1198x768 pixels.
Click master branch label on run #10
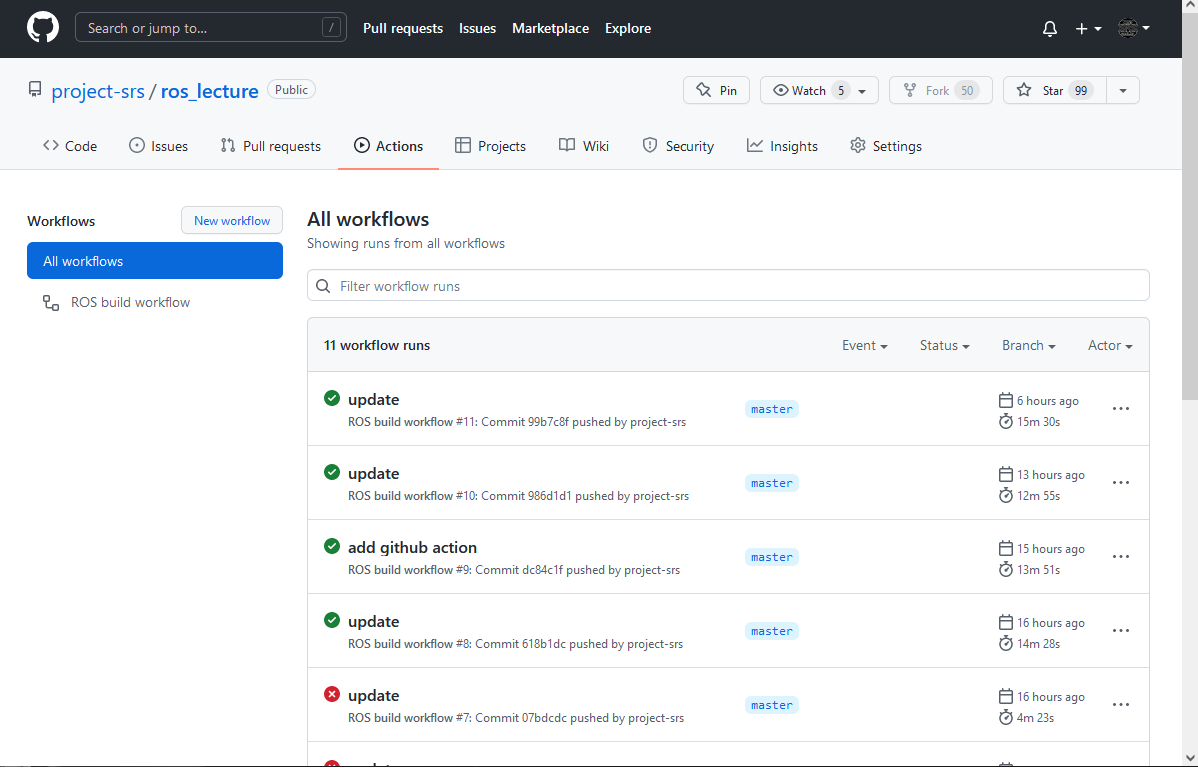coord(772,483)
